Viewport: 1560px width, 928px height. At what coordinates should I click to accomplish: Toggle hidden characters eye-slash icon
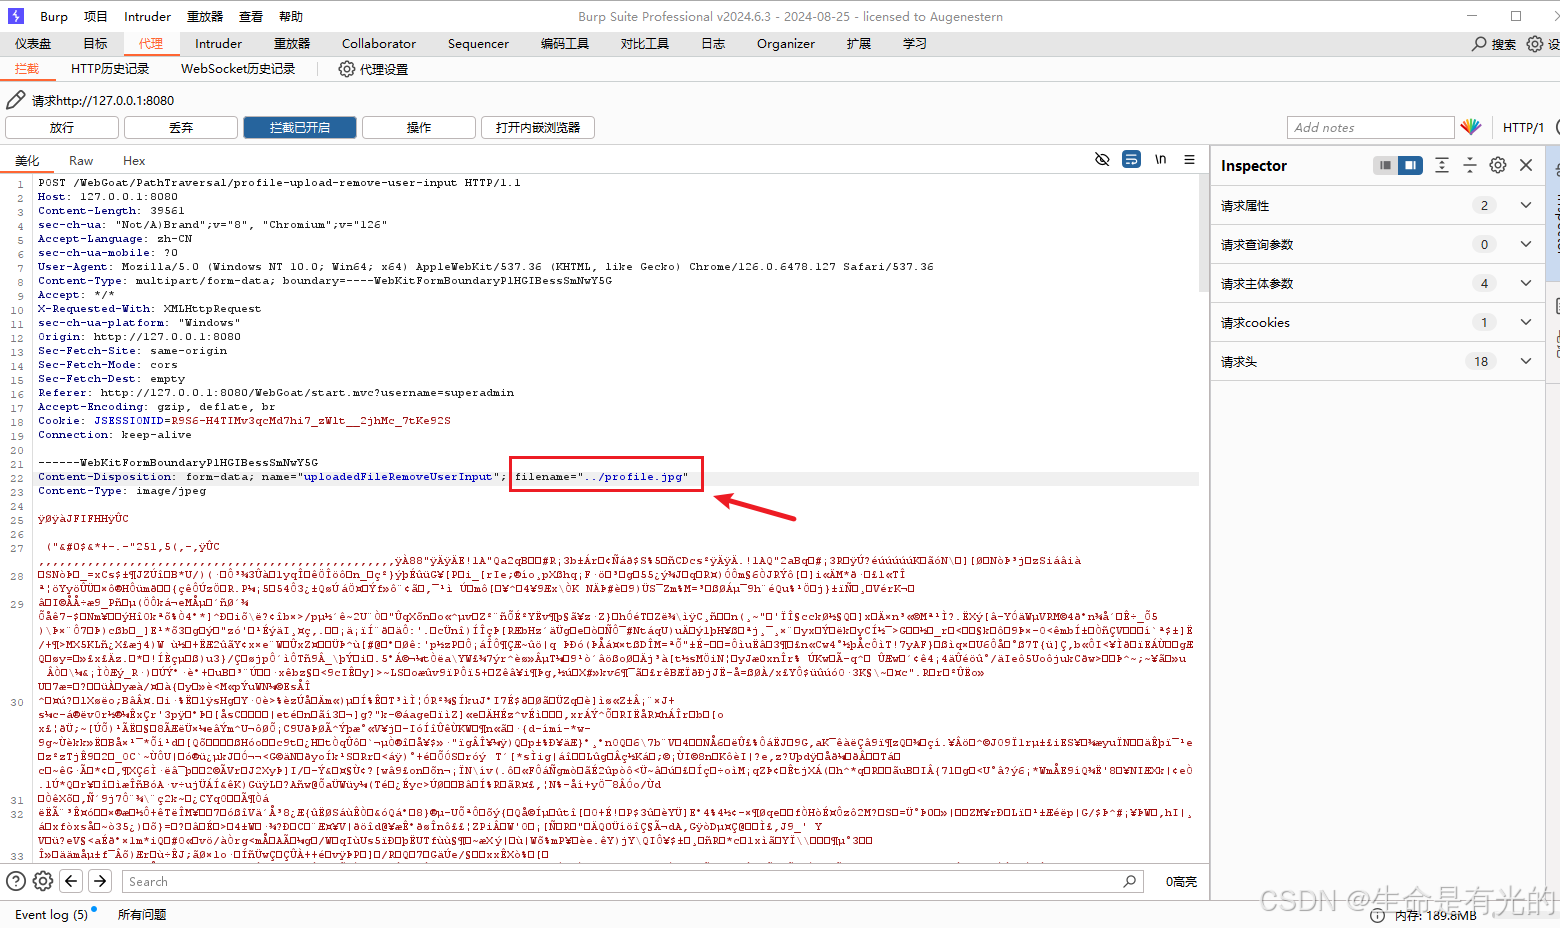[x=1102, y=160]
